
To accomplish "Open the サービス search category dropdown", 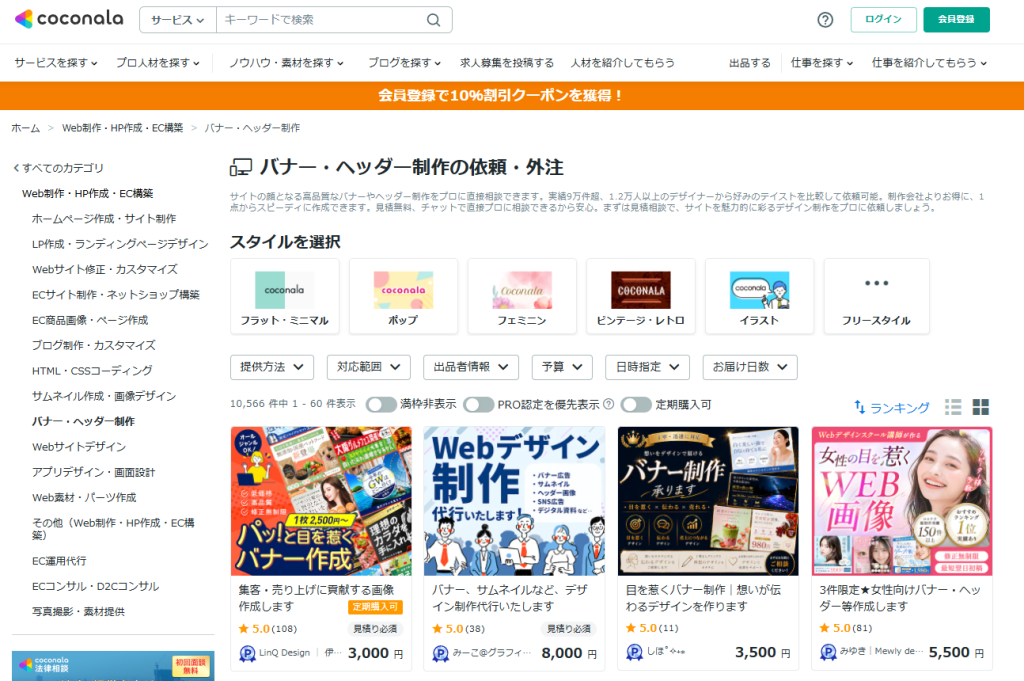I will tap(178, 20).
